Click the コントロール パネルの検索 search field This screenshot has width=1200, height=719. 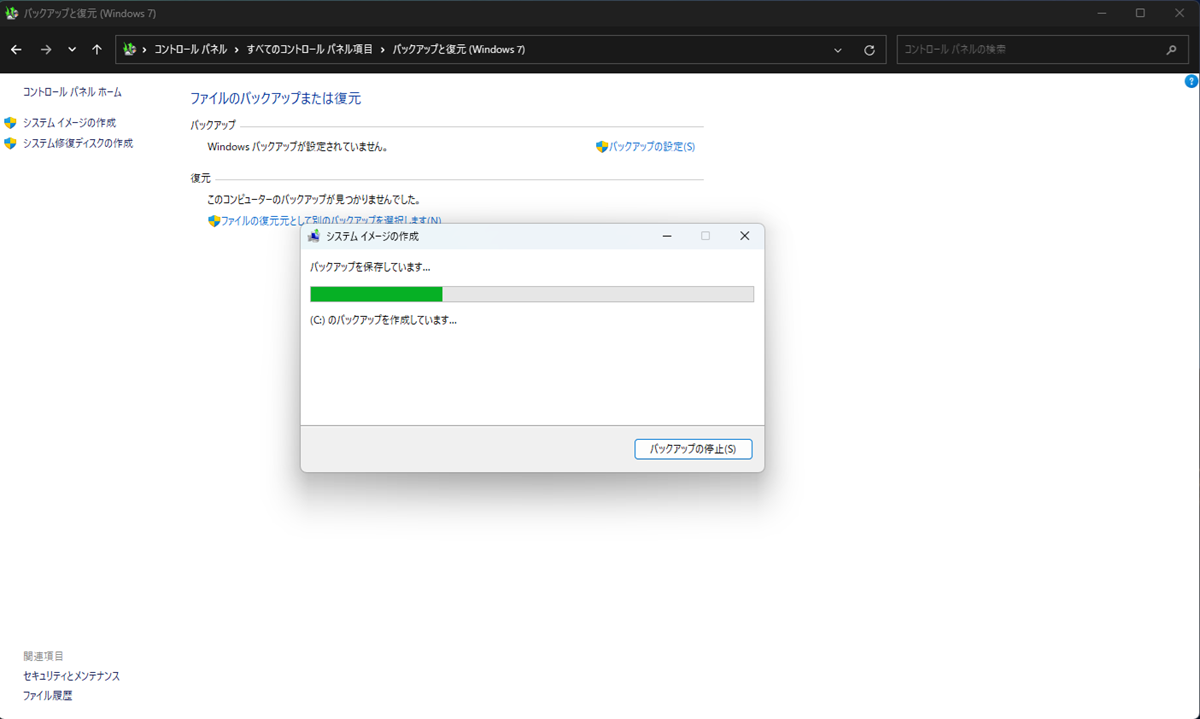click(1042, 50)
